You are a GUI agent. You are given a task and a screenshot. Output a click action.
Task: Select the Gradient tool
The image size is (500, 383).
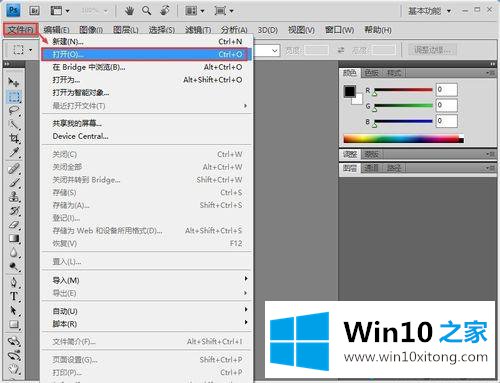coord(14,239)
